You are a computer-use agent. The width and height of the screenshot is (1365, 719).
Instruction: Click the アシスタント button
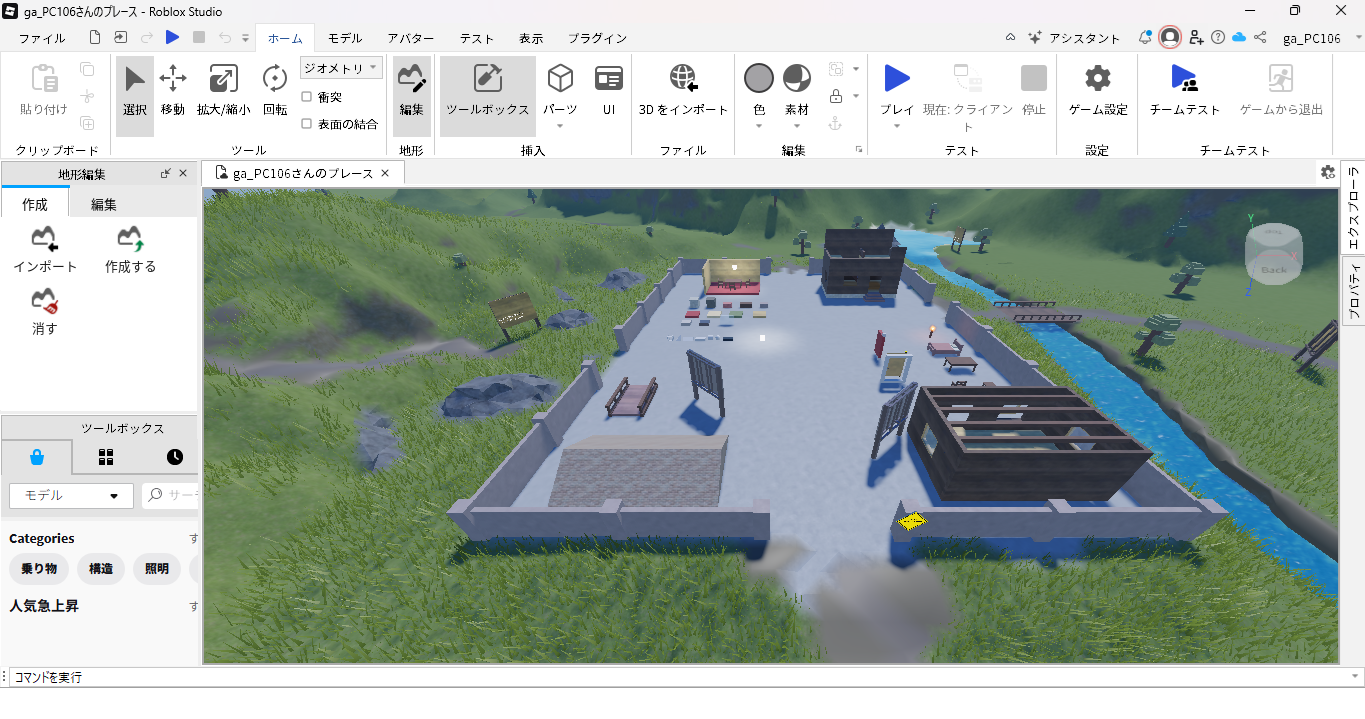pyautogui.click(x=1074, y=38)
